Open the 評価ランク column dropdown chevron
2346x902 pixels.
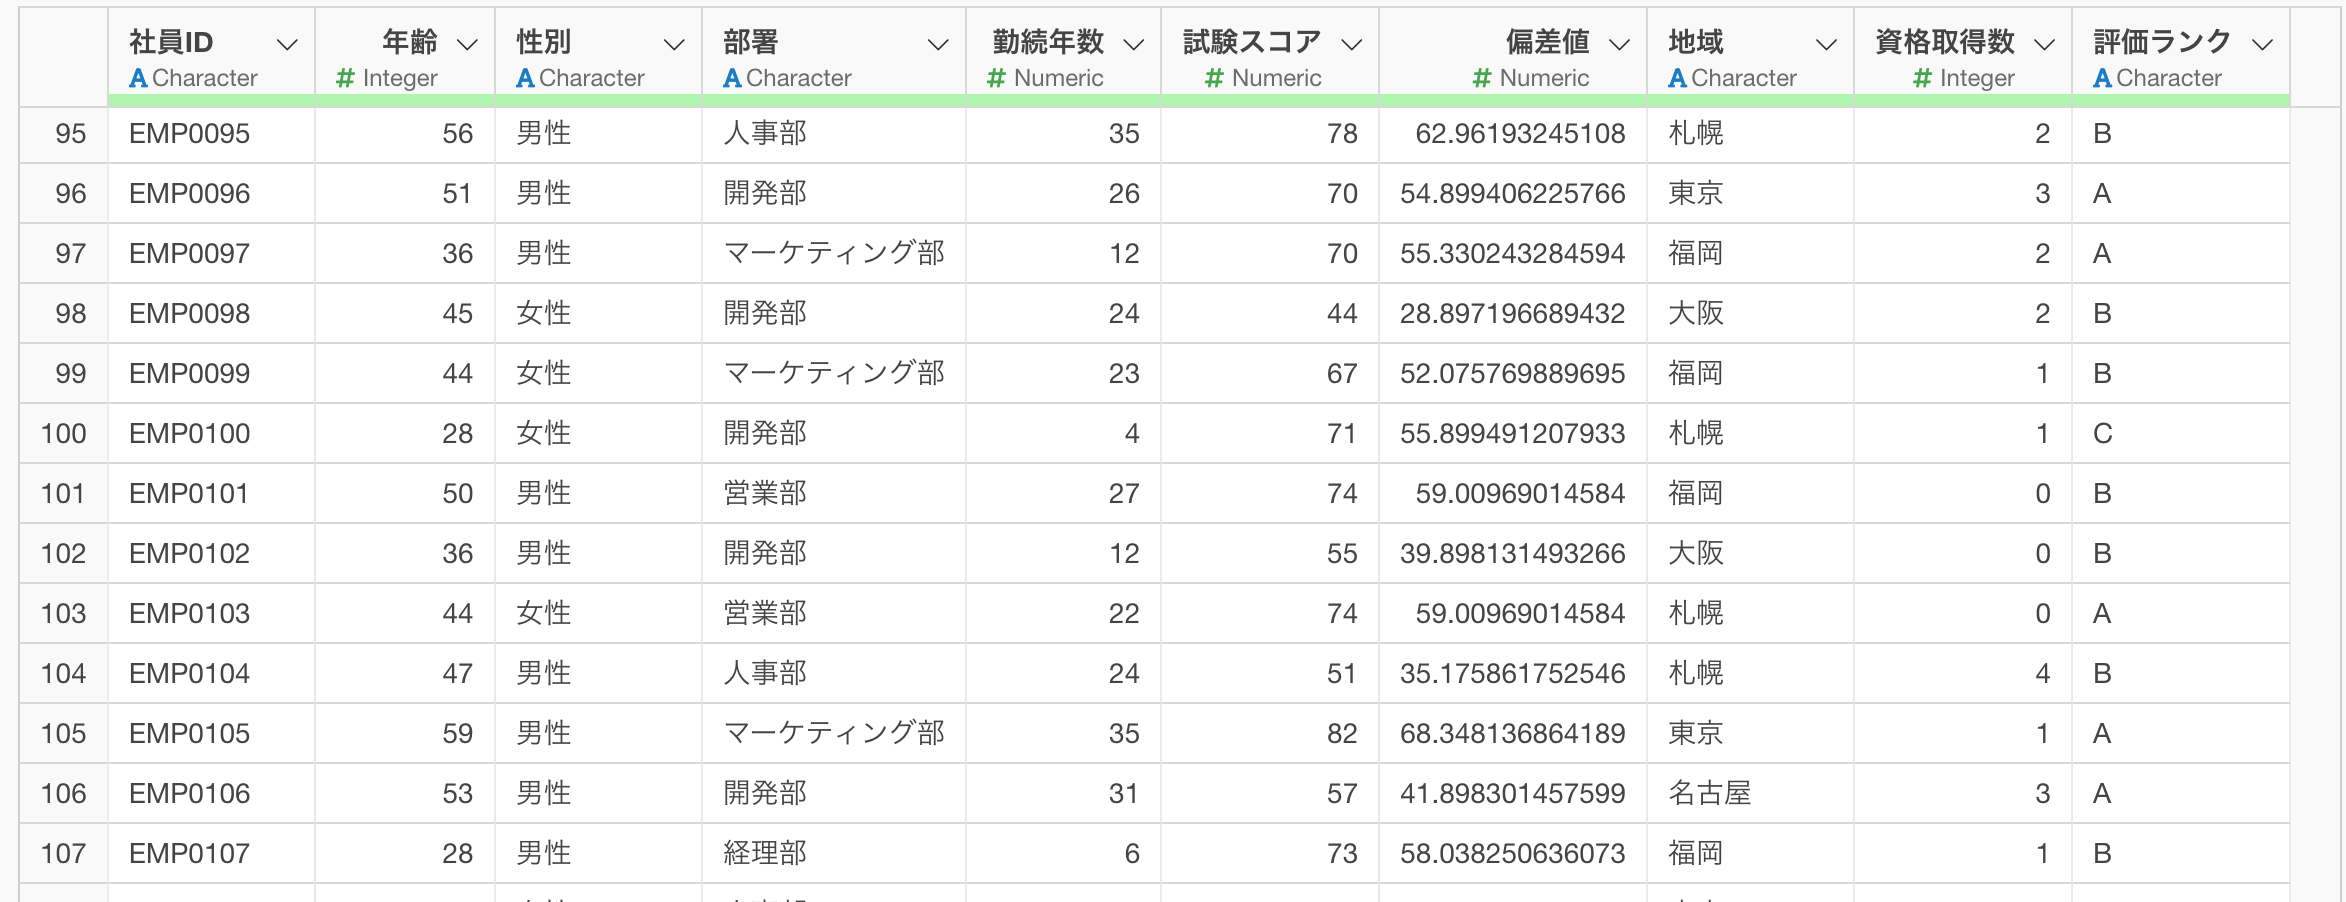point(2263,44)
